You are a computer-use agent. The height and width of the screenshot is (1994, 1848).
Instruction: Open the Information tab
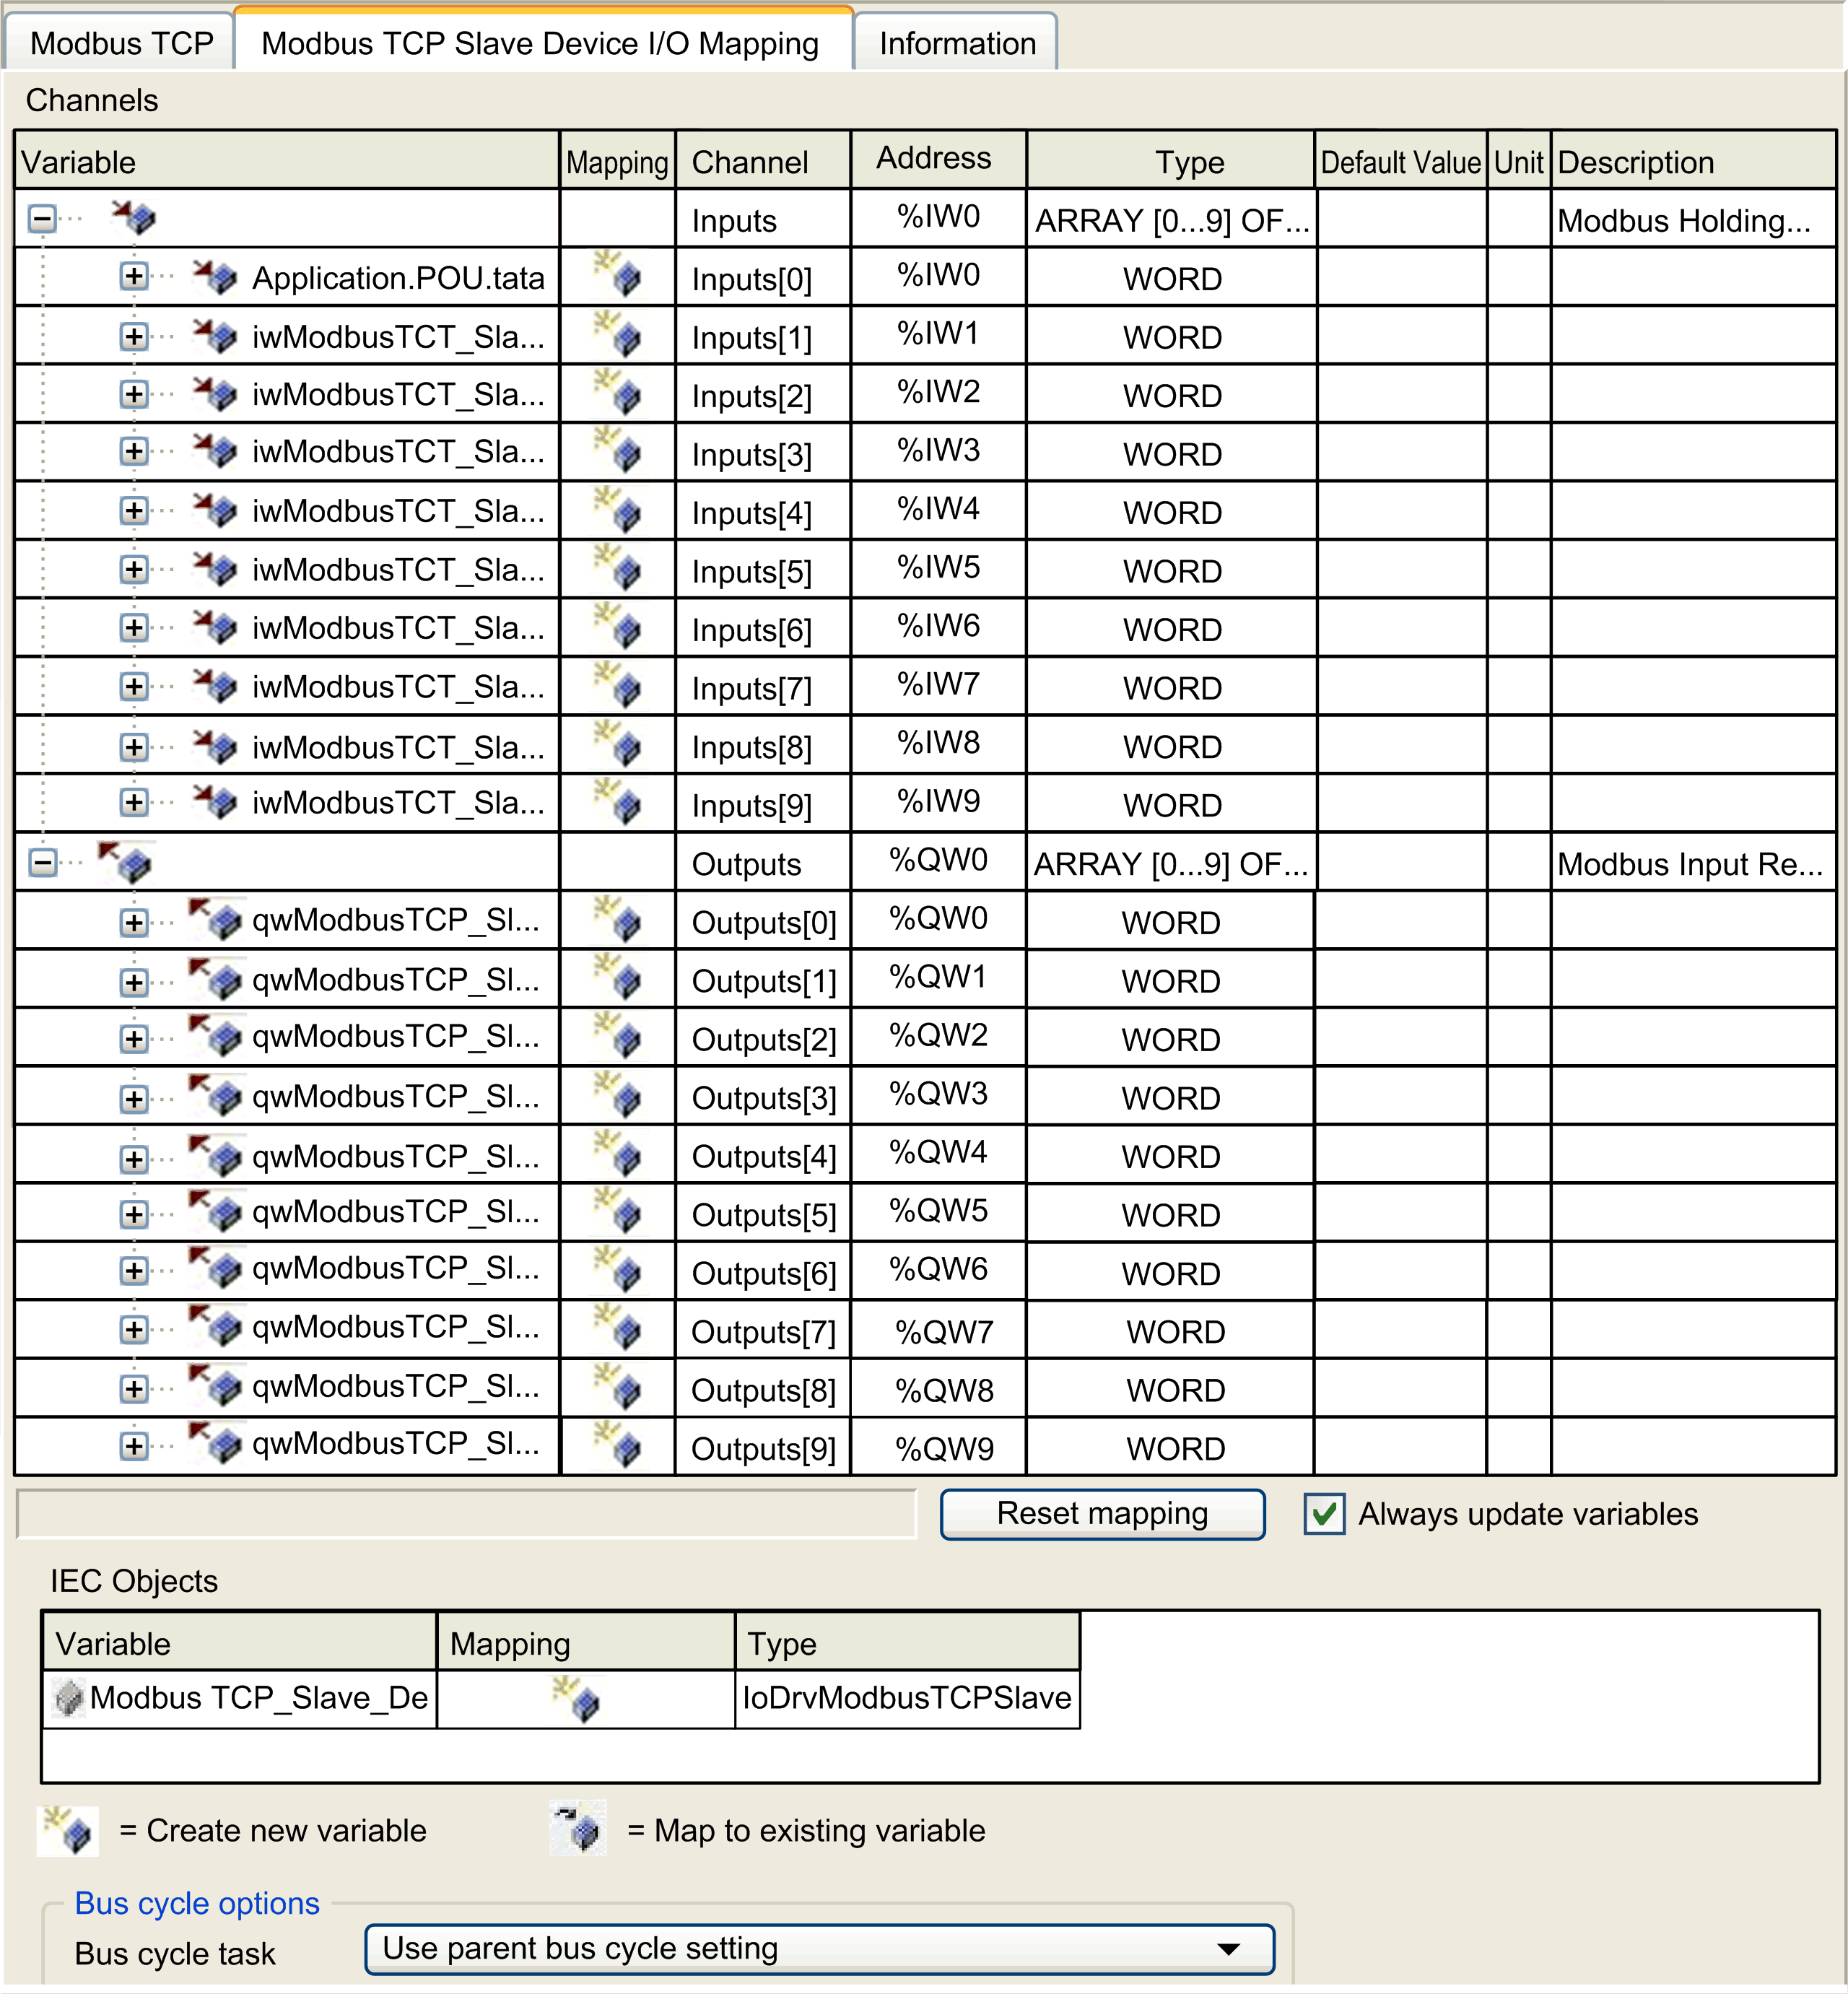[x=954, y=42]
